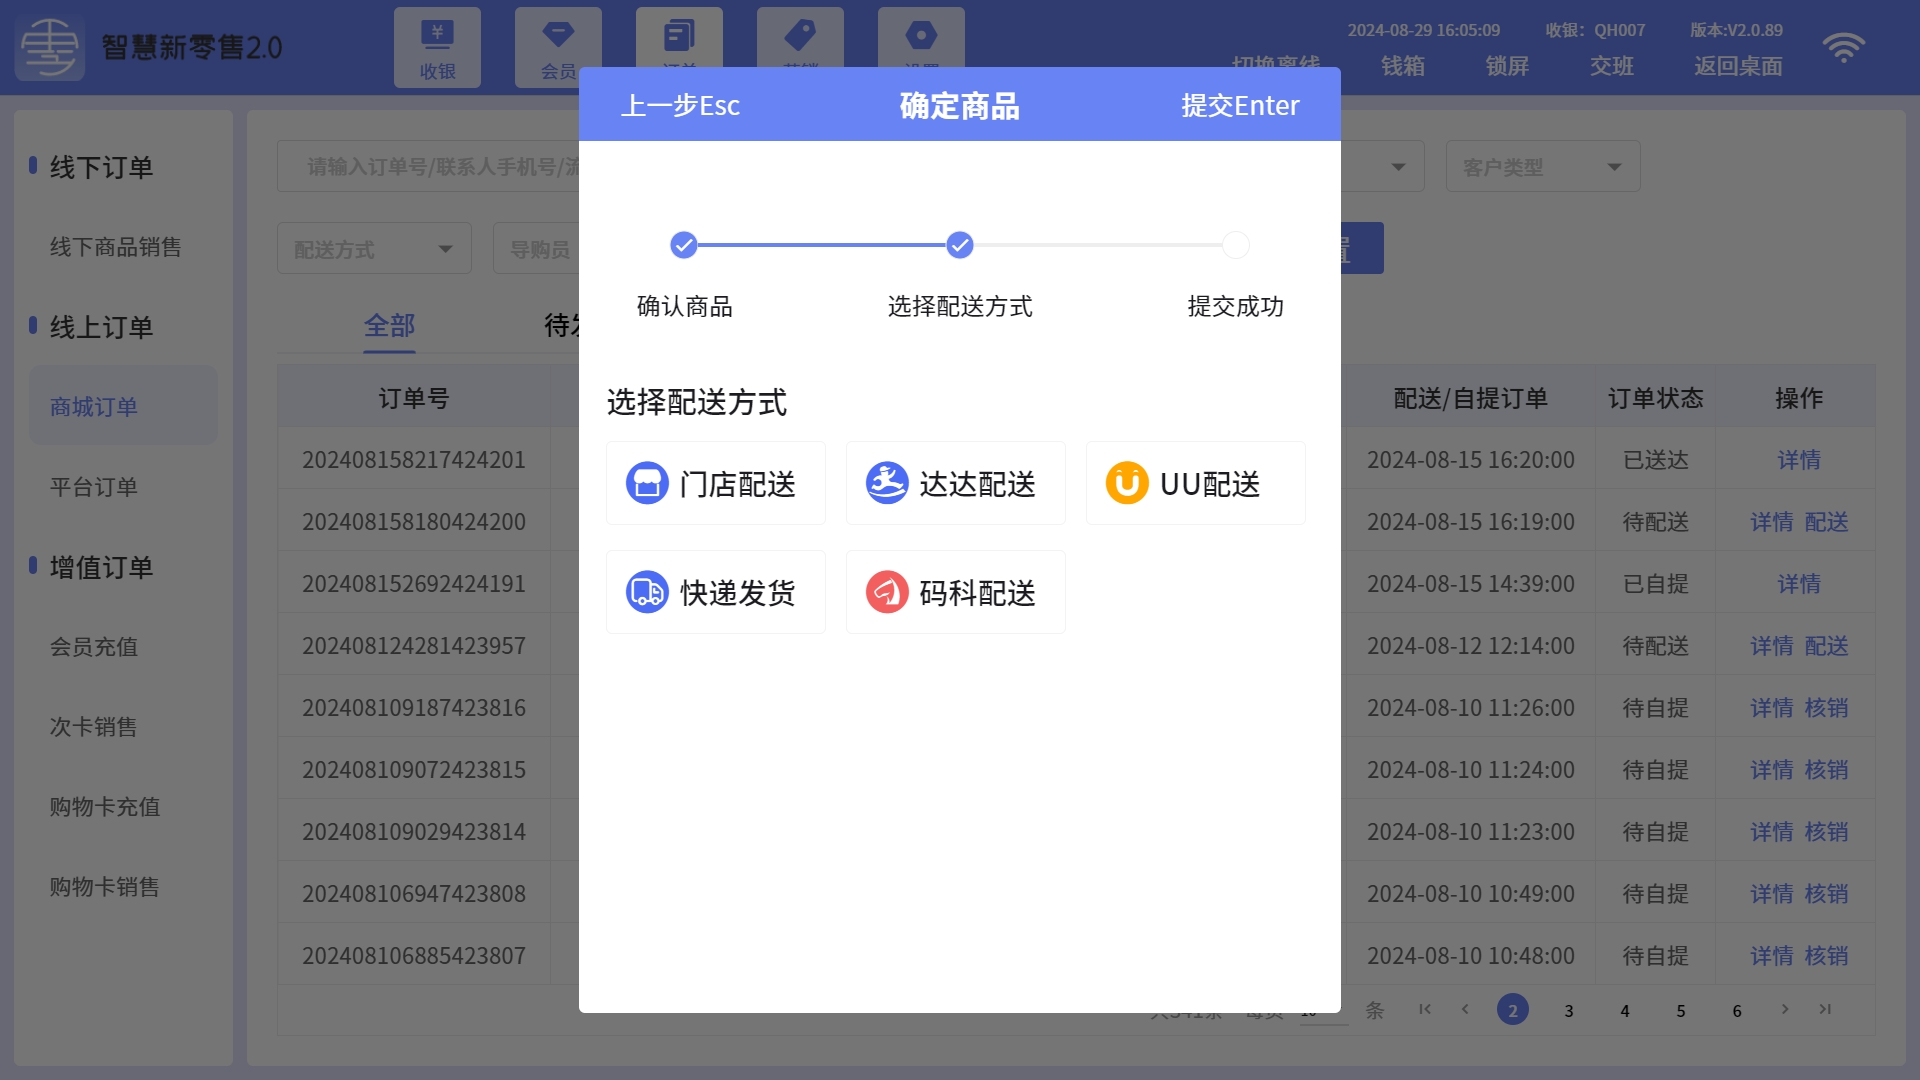Jump to page 4 in pagination

(x=1625, y=1011)
